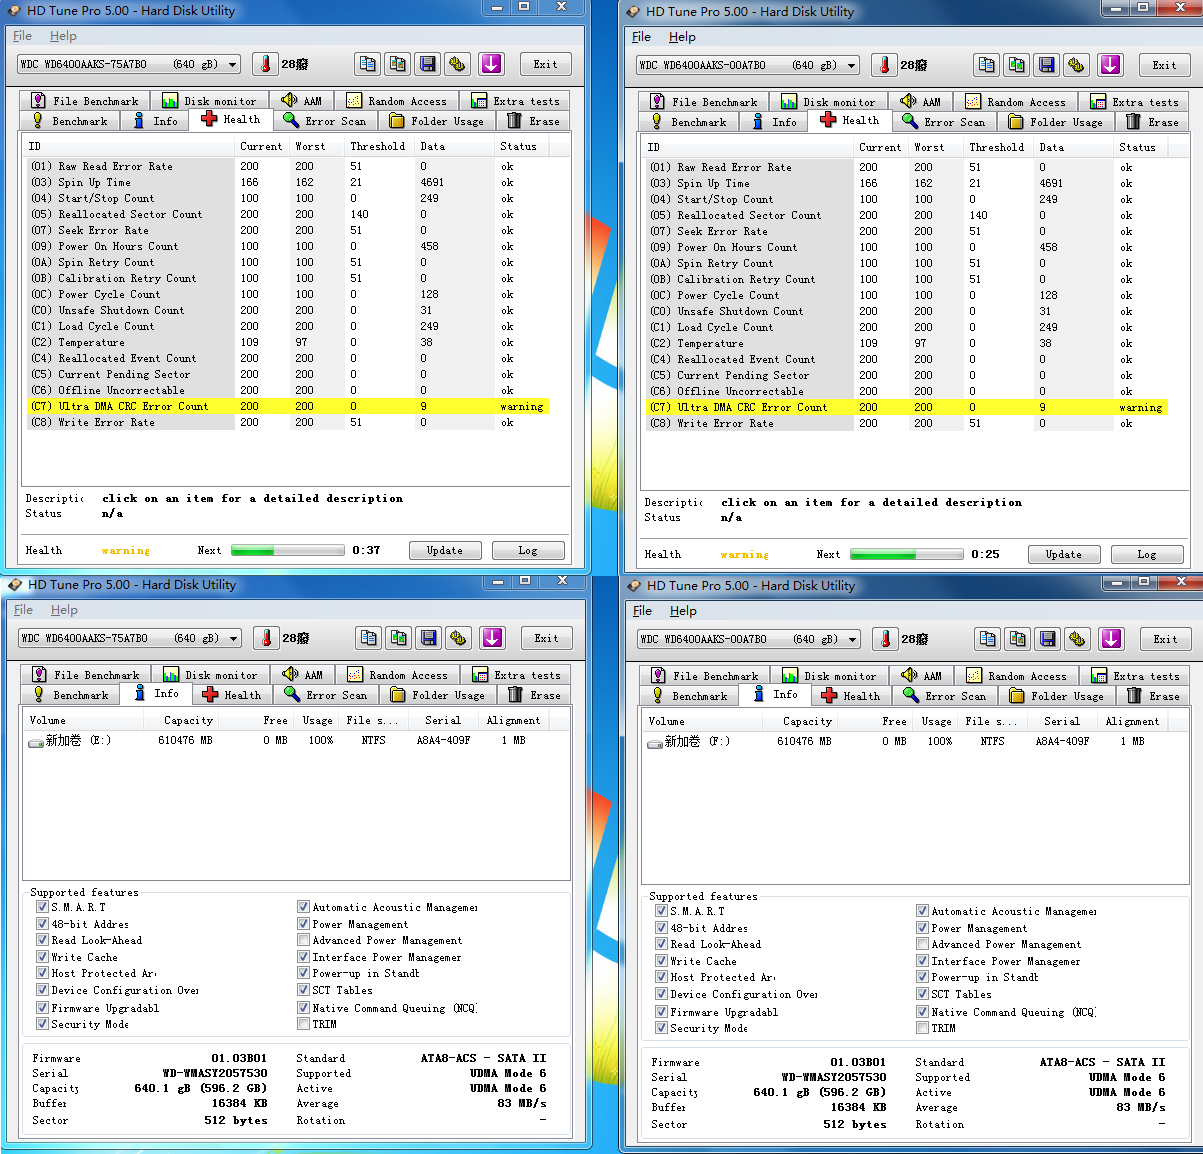Toggle Write Cache checkbox in bottom-left window
The width and height of the screenshot is (1203, 1154).
42,957
